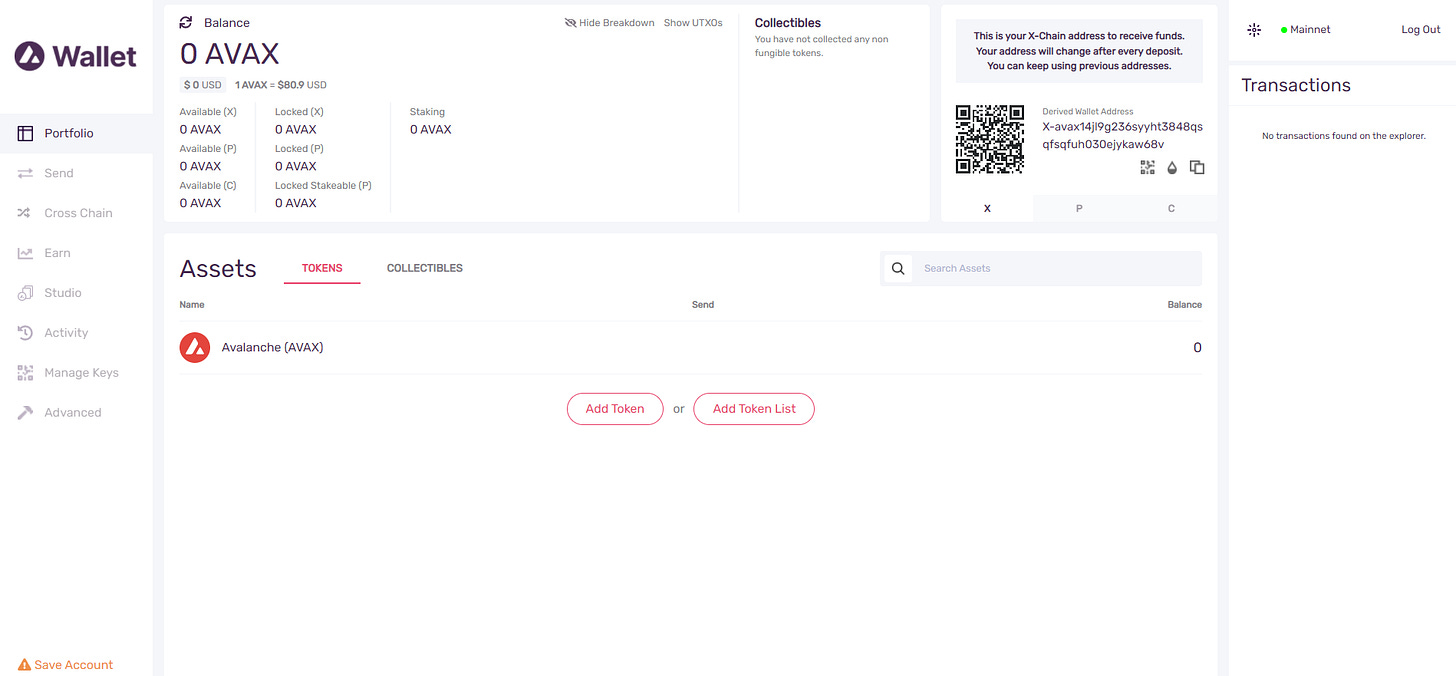Open the Earn page
The image size is (1456, 676).
(76, 253)
